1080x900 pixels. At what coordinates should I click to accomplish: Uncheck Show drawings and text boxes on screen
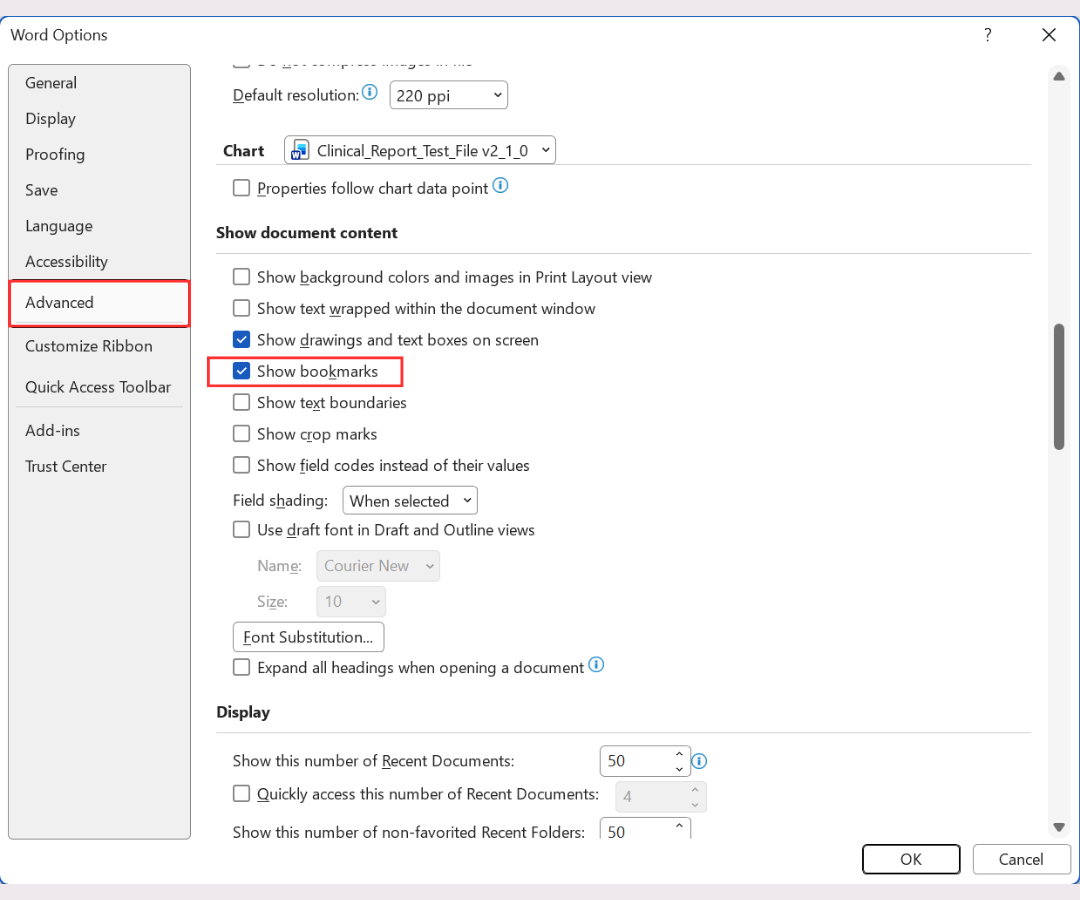[241, 339]
